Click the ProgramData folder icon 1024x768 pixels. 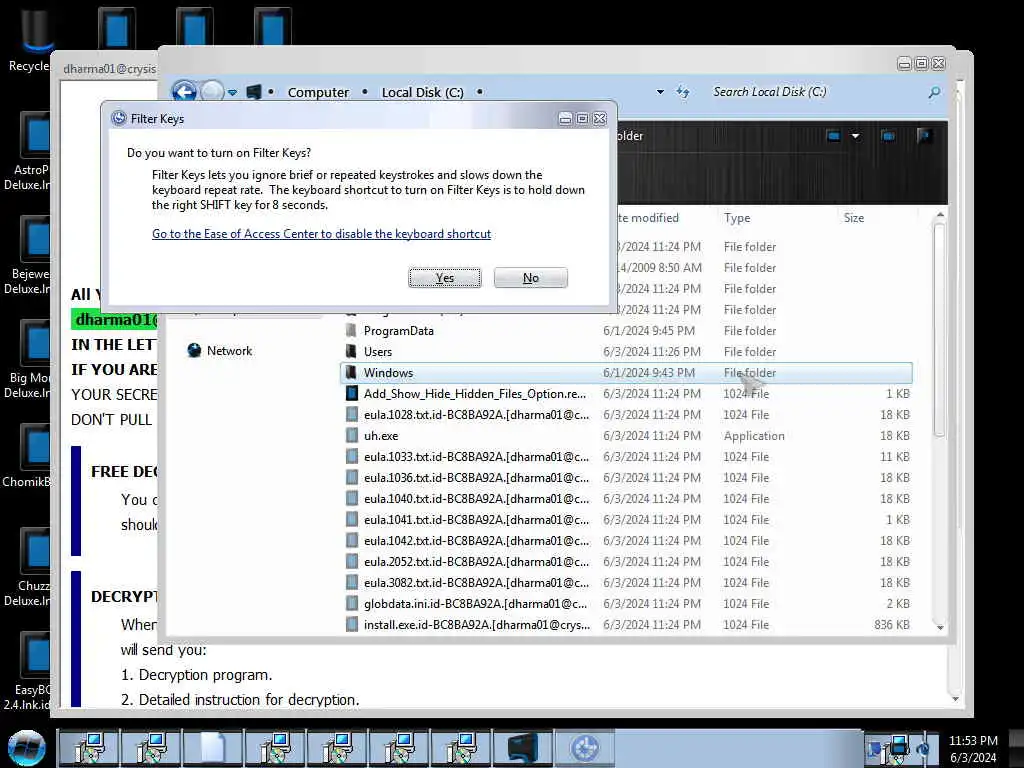(x=351, y=330)
